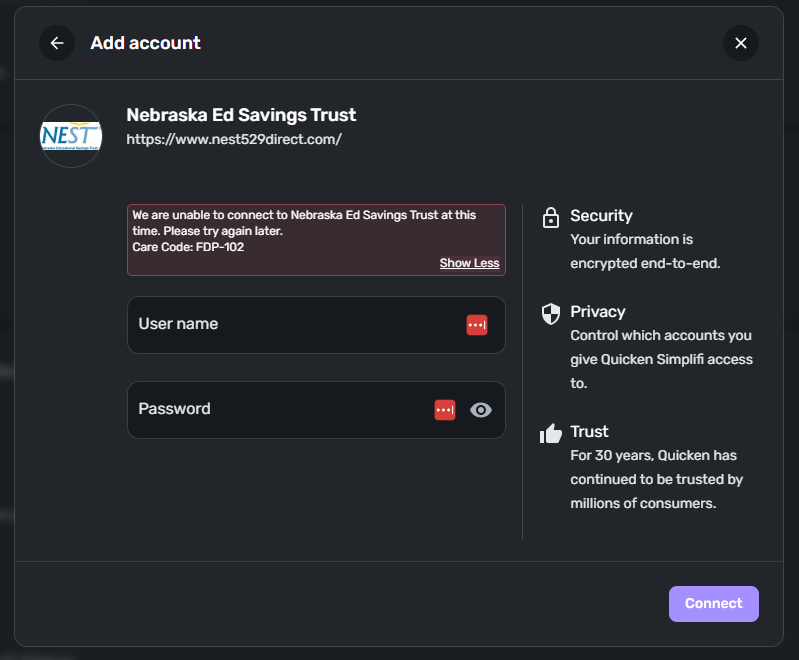Image resolution: width=799 pixels, height=660 pixels.
Task: Click the Privacy shield icon
Action: coord(550,314)
